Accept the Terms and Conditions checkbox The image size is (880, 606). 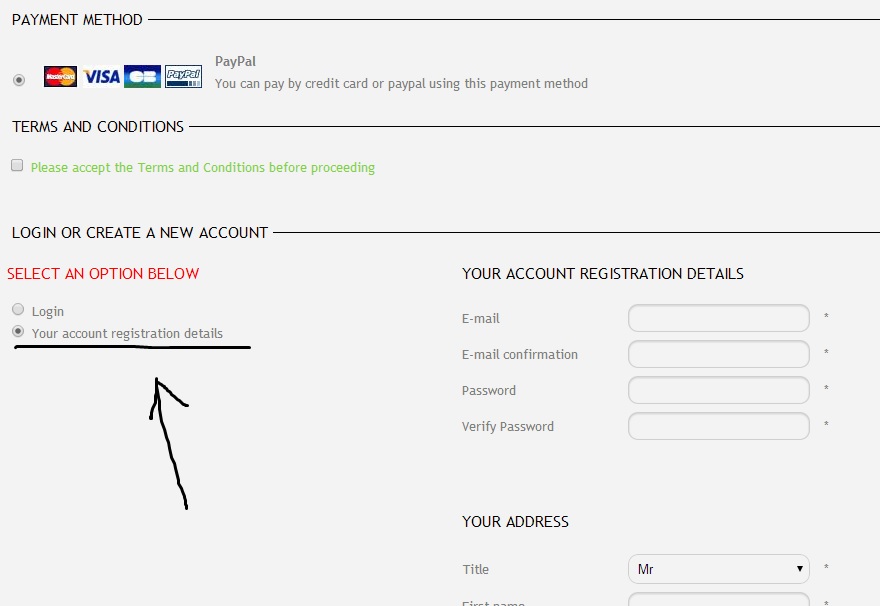point(17,166)
